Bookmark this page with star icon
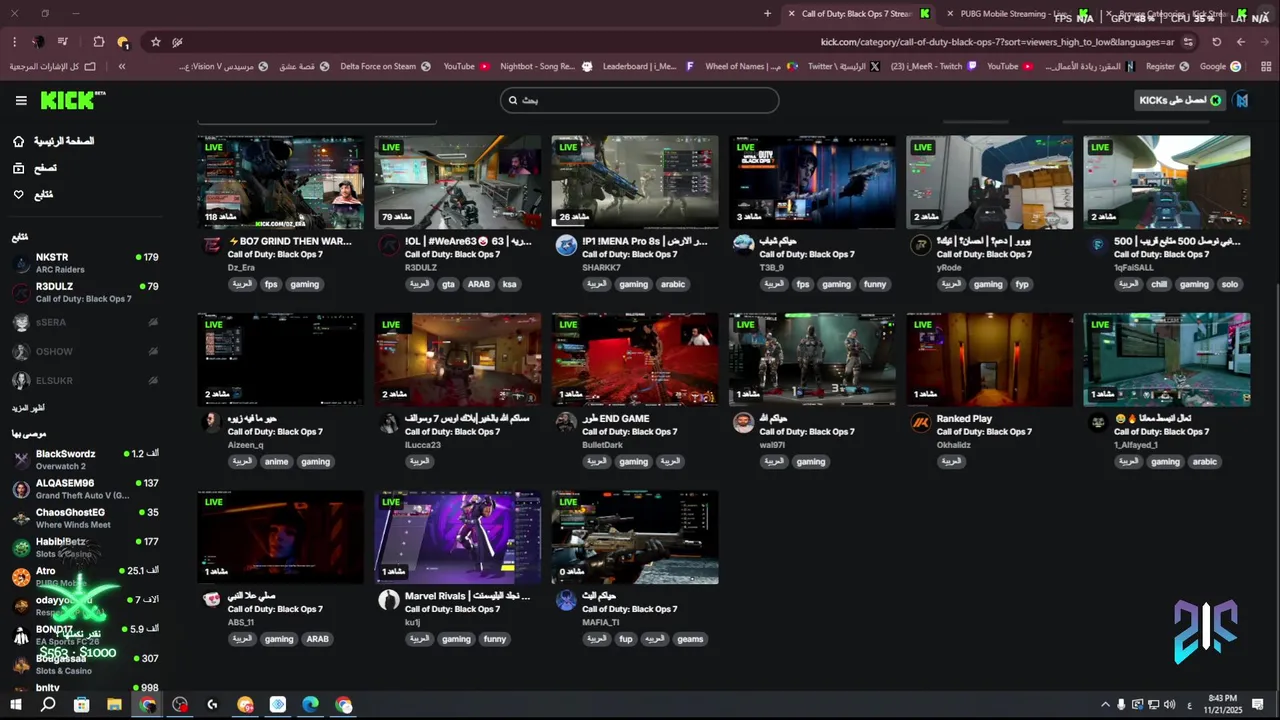This screenshot has width=1280, height=720. 155,42
